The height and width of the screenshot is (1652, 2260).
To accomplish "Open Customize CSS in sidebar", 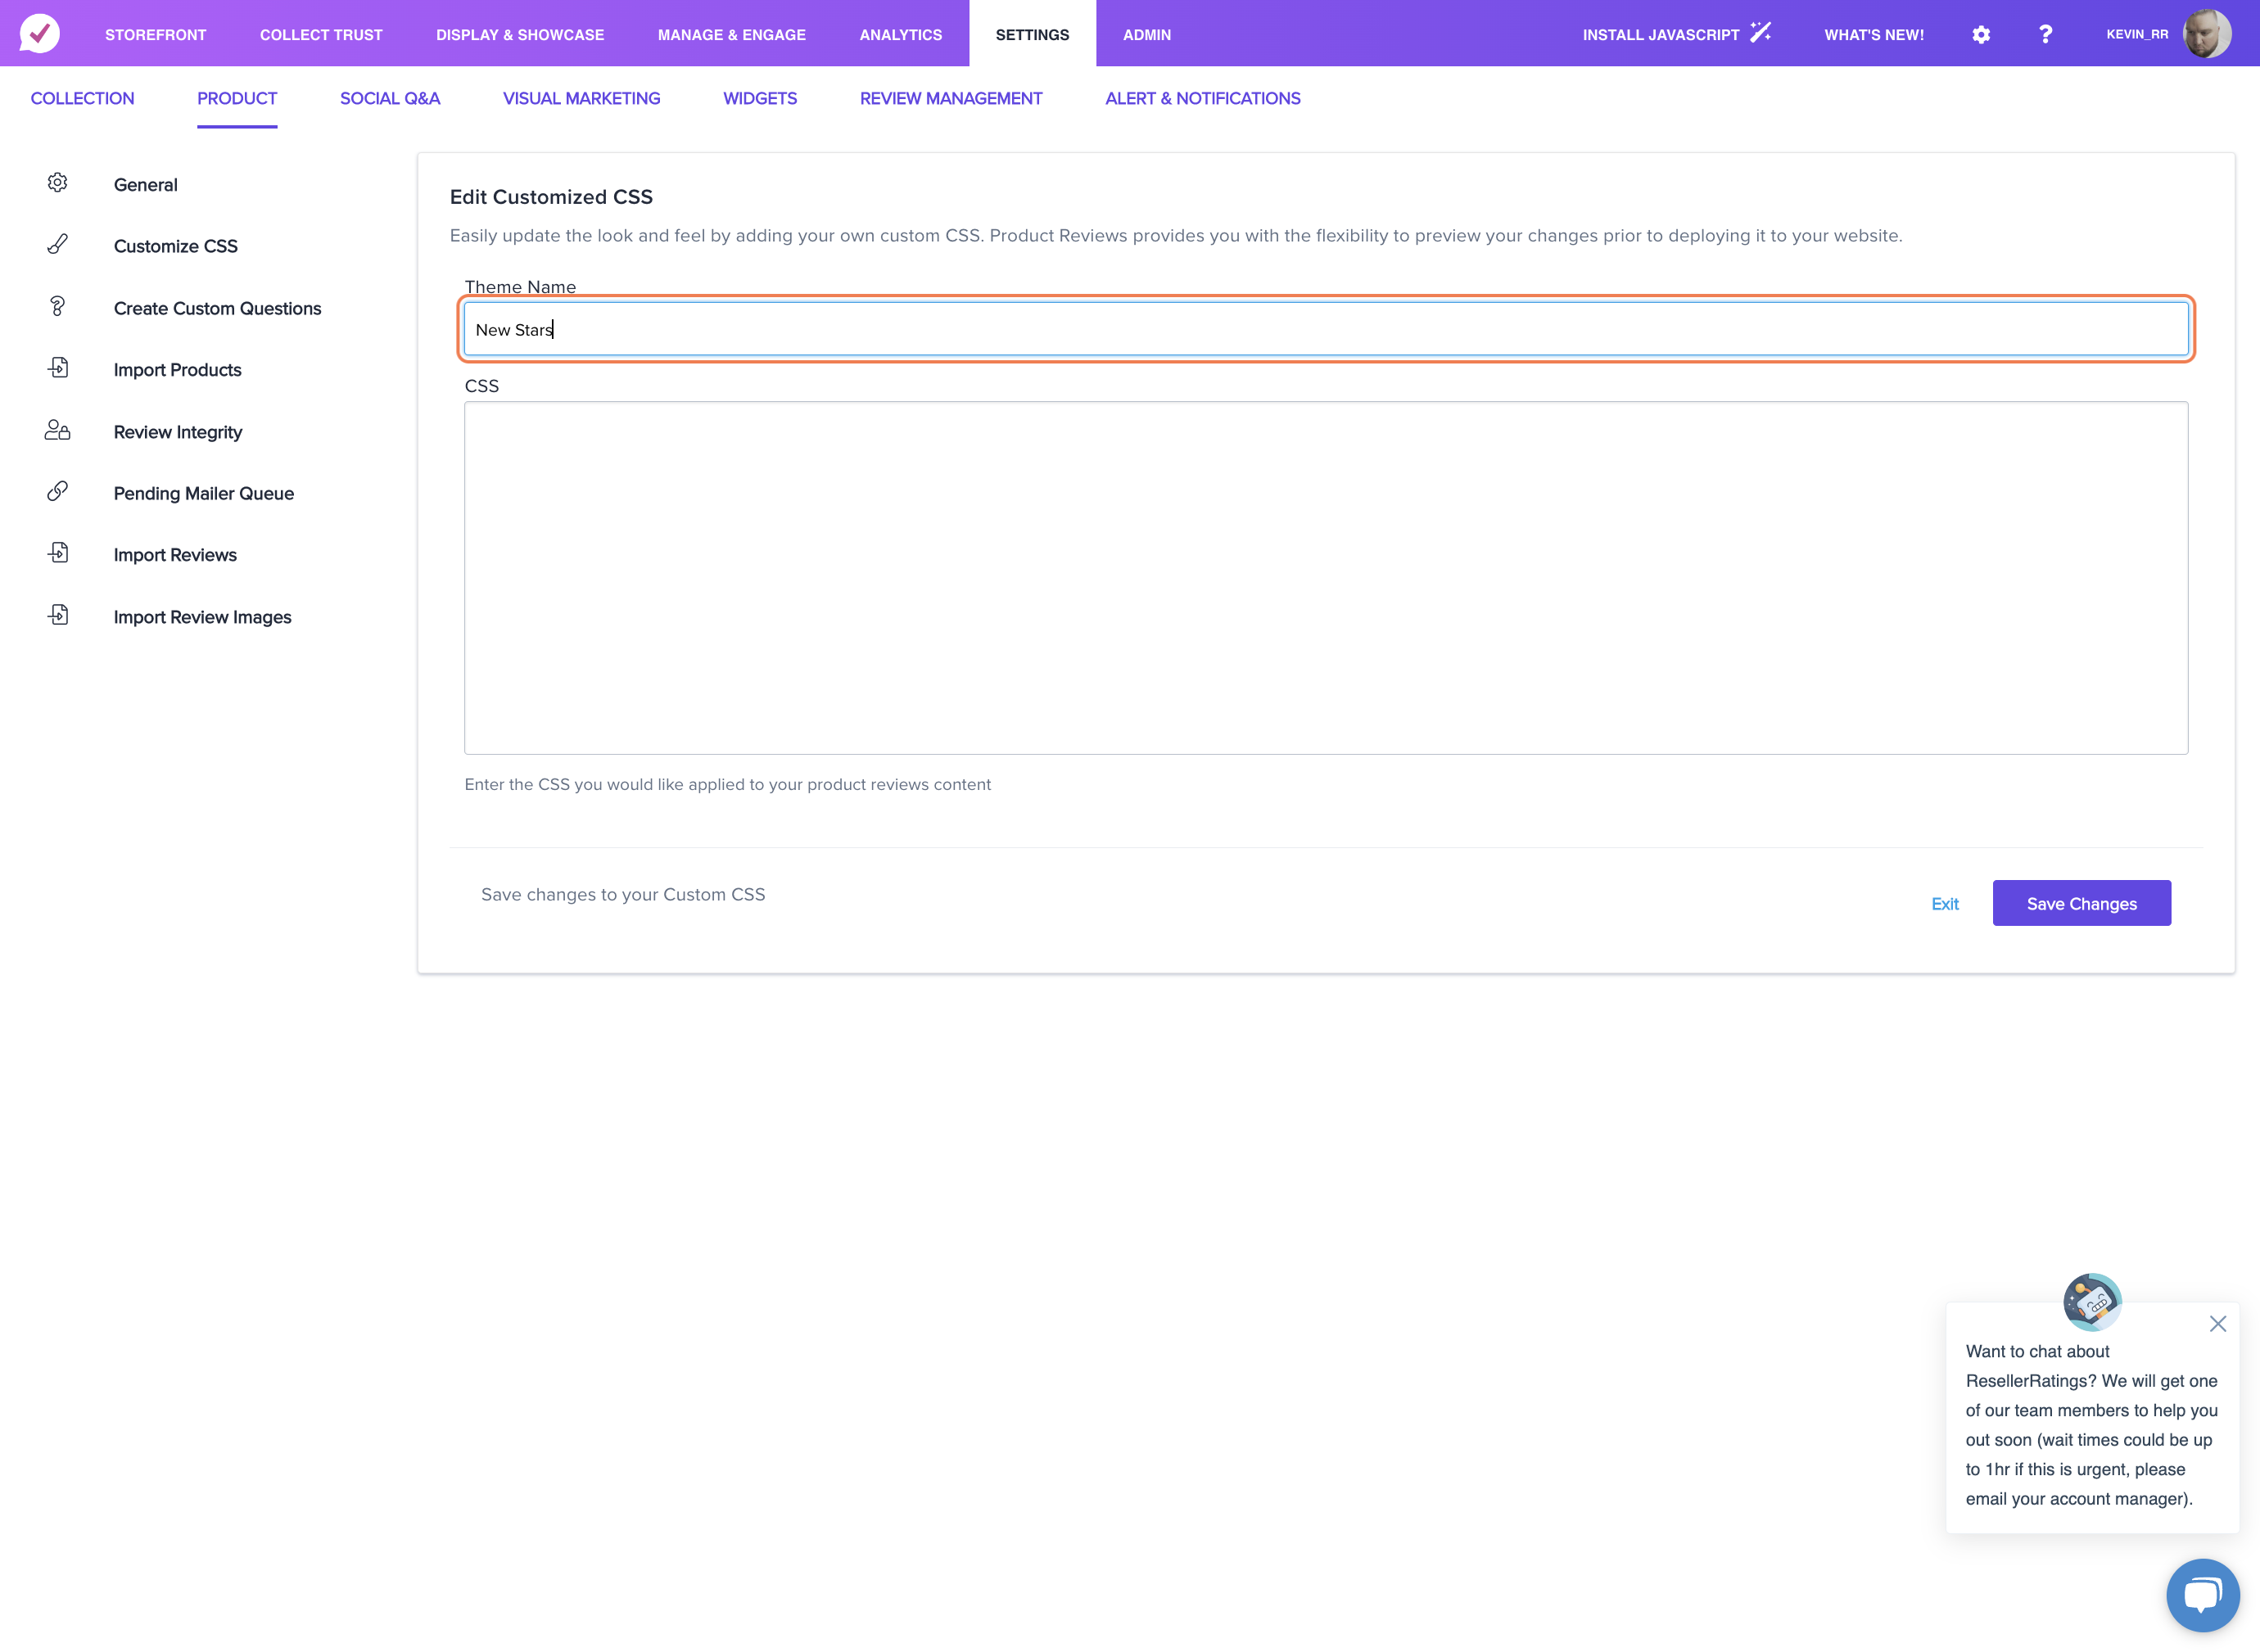I will tap(176, 246).
